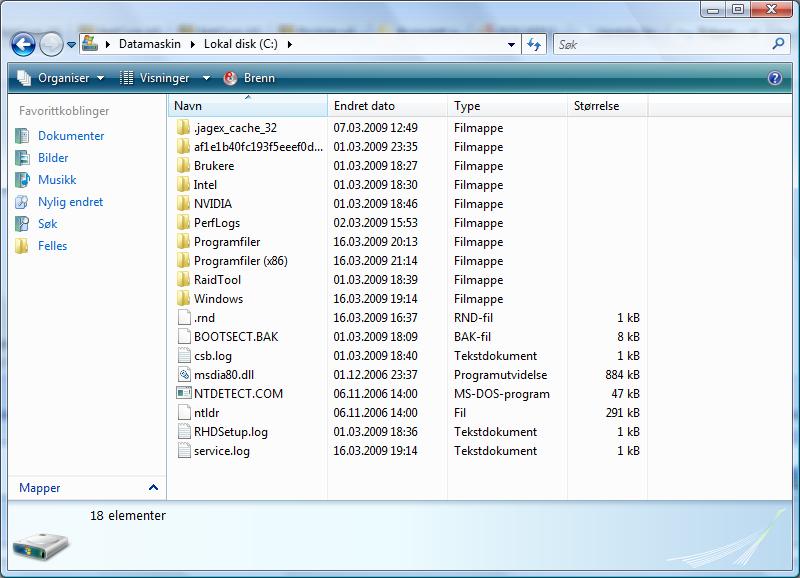This screenshot has height=578, width=800.
Task: Open recent pages dropdown beside navigation arrows
Action: pyautogui.click(x=71, y=45)
